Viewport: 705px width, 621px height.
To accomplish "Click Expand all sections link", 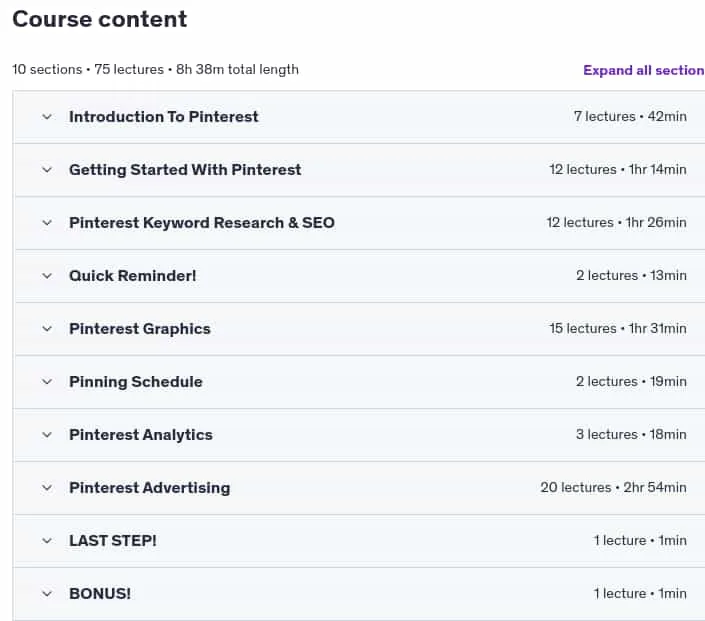I will click(x=644, y=70).
